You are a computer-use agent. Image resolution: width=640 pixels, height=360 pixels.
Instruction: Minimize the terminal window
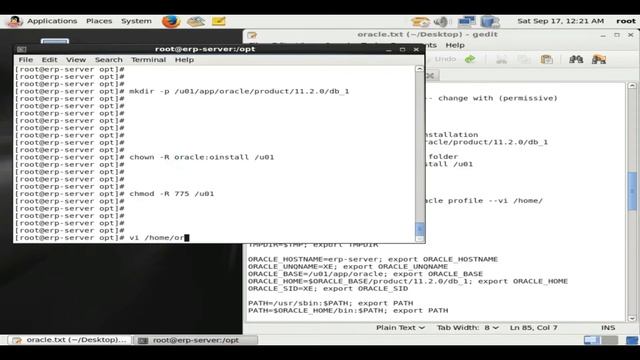tap(389, 49)
